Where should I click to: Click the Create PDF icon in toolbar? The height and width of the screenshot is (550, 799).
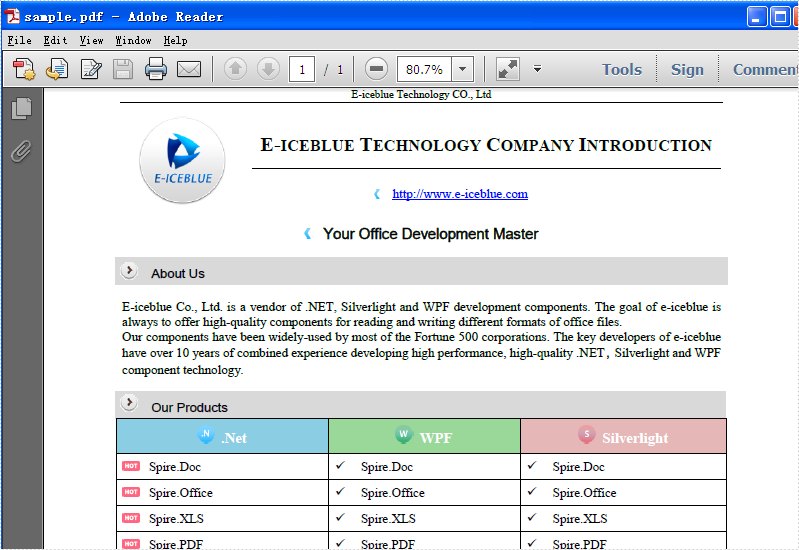coord(23,69)
